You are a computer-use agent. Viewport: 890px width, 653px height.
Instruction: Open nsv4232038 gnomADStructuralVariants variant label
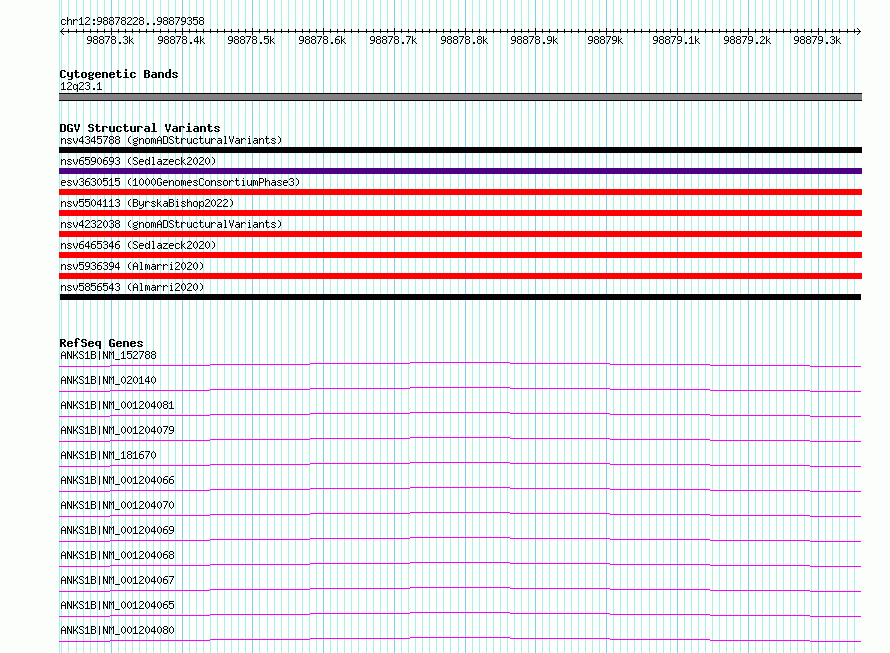coord(171,224)
